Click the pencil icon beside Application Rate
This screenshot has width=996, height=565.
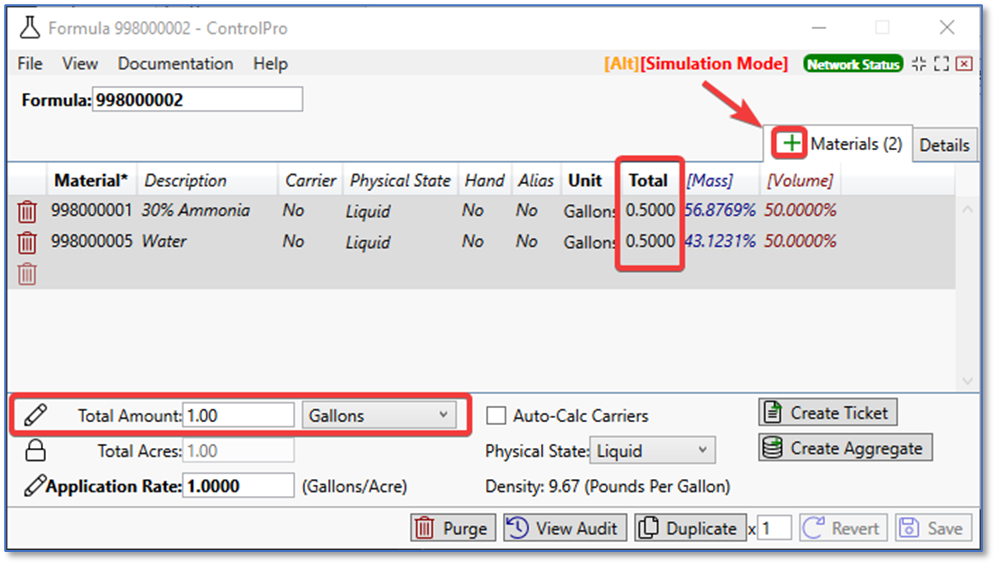[35, 486]
